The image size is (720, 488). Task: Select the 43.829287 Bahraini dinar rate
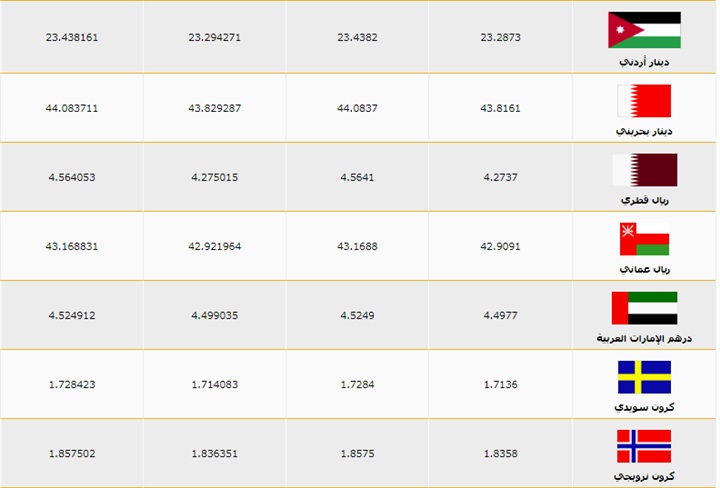(x=215, y=107)
